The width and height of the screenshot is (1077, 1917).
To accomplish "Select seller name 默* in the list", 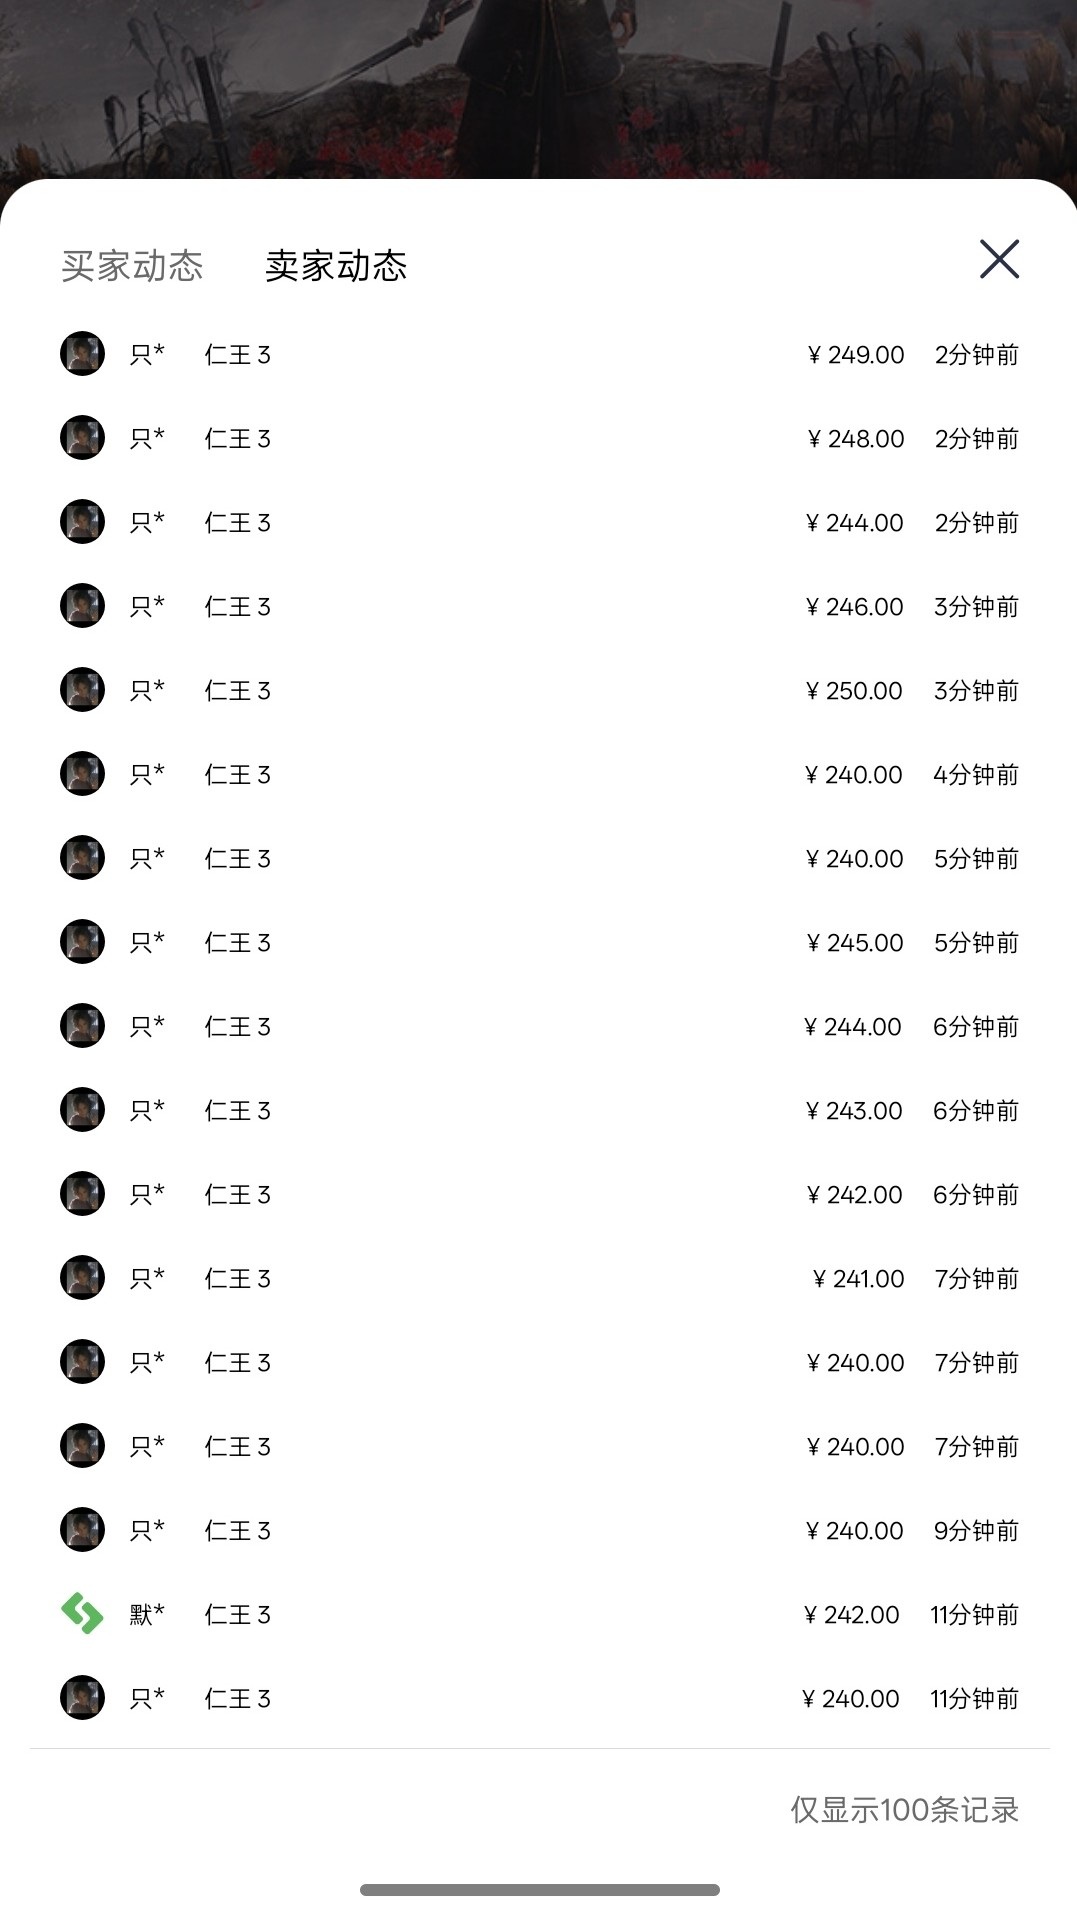I will click(x=147, y=1614).
